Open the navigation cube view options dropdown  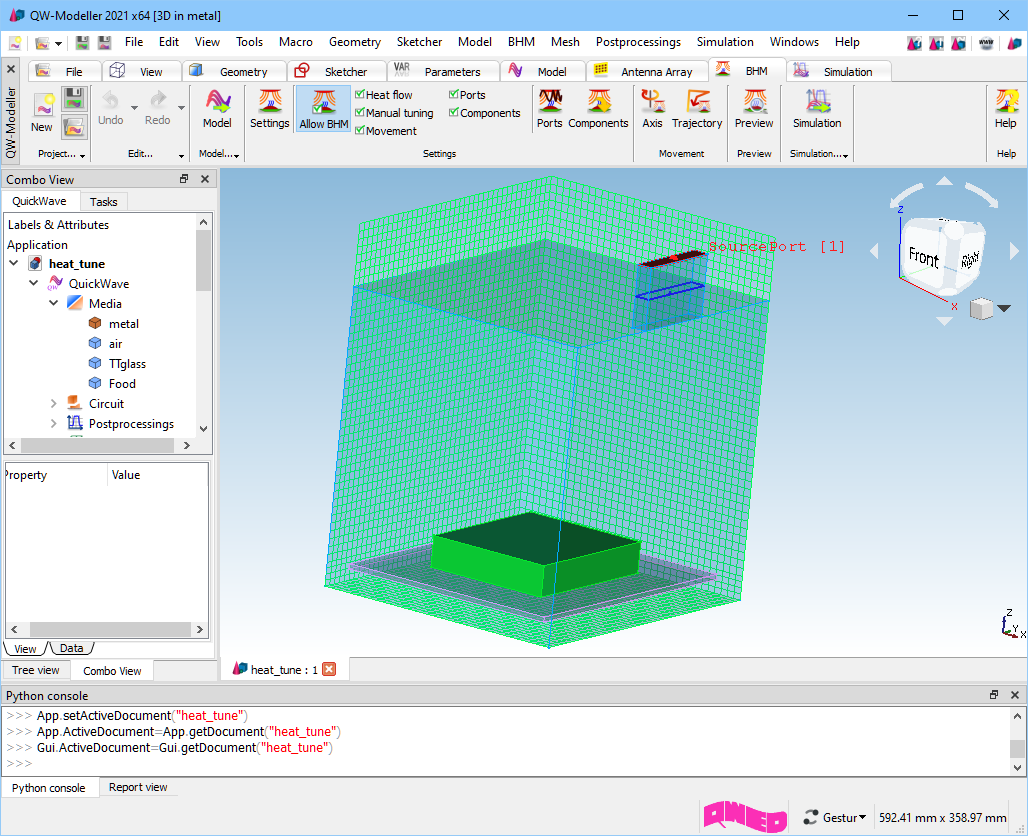pos(1004,308)
